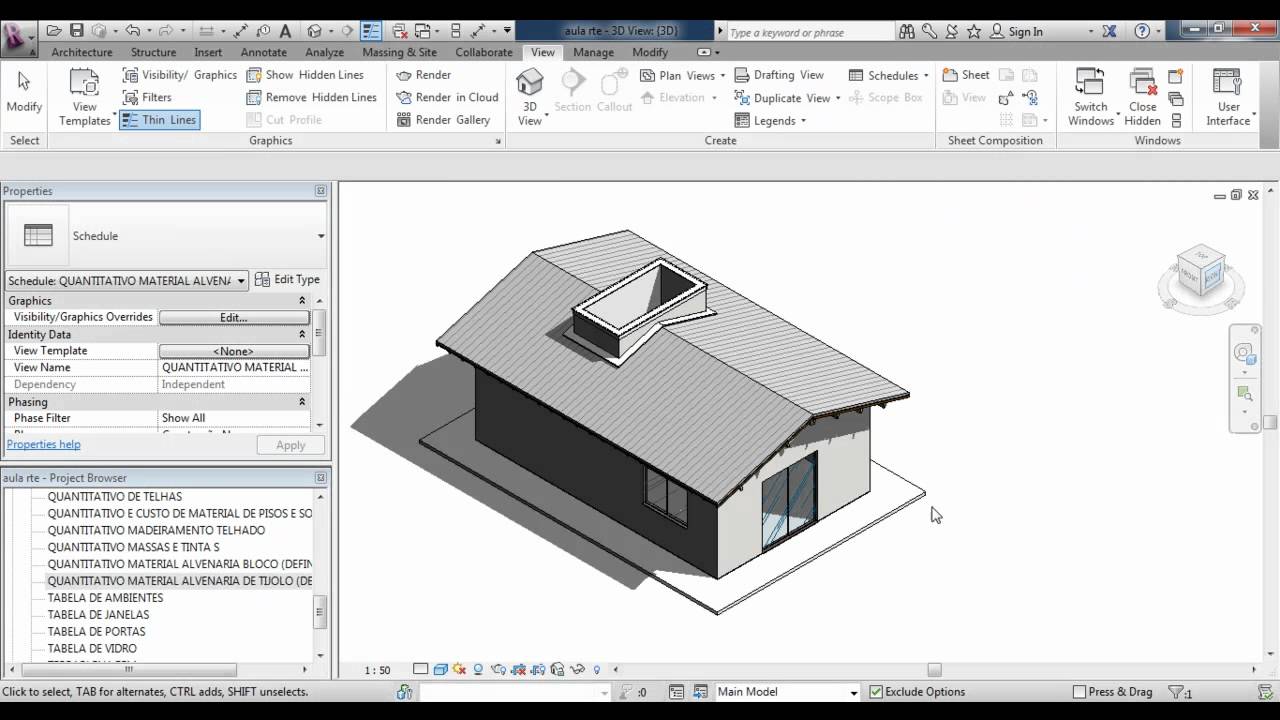
Task: Click the View Template <None> button
Action: 234,351
